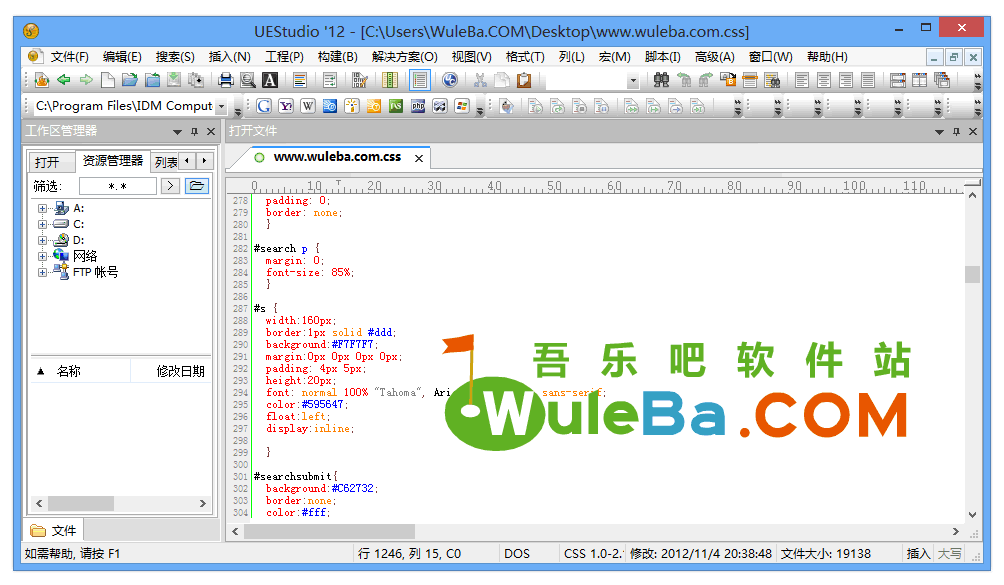1004x585 pixels.
Task: Click the left-align text icon
Action: pos(802,80)
